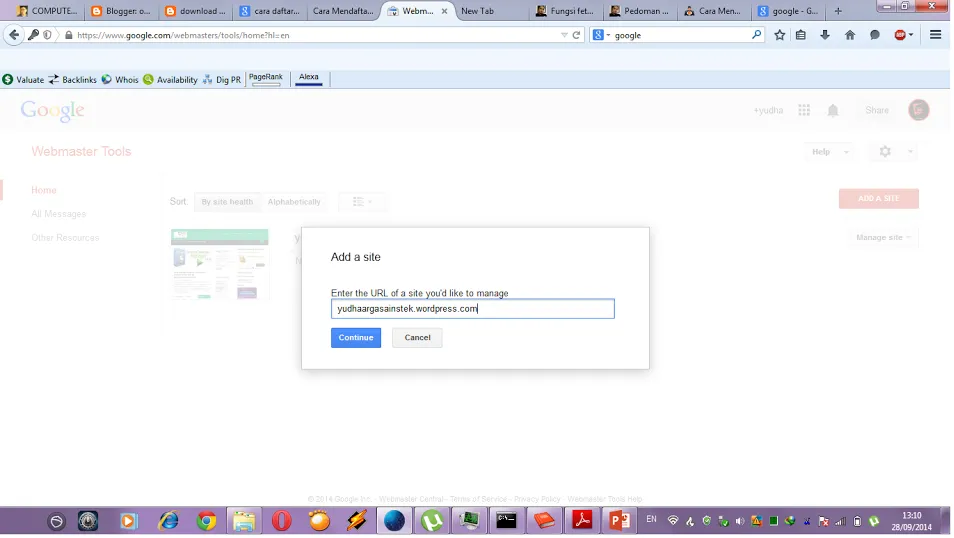The image size is (954, 538).
Task: Open uTorrent from the taskbar
Action: 431,521
